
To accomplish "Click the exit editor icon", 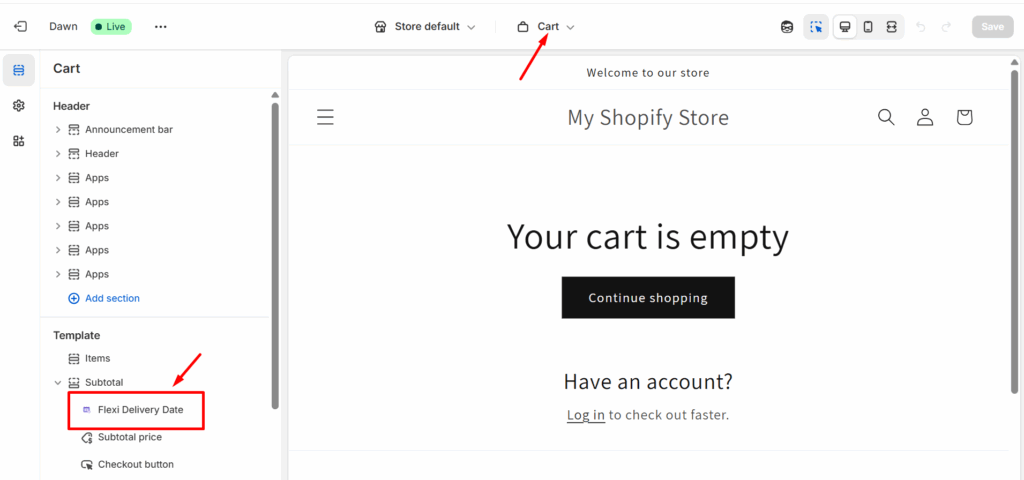I will pyautogui.click(x=20, y=27).
